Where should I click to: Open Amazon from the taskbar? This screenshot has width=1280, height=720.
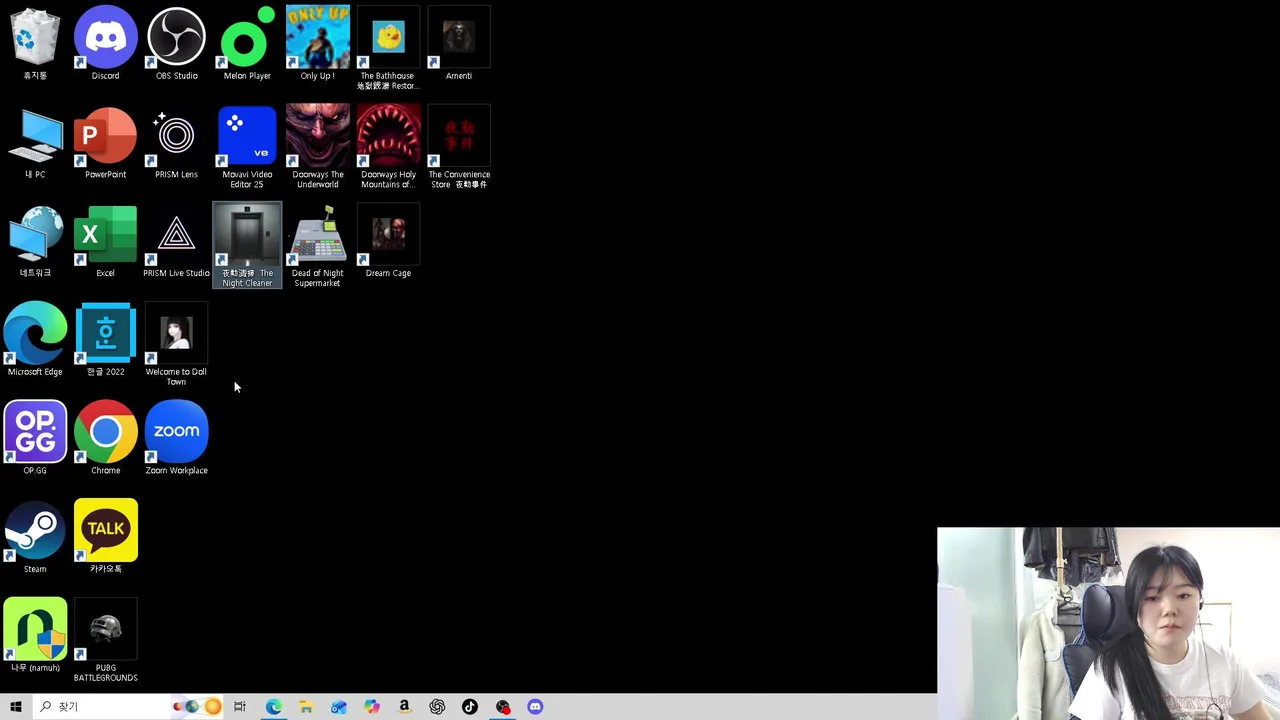(x=404, y=707)
